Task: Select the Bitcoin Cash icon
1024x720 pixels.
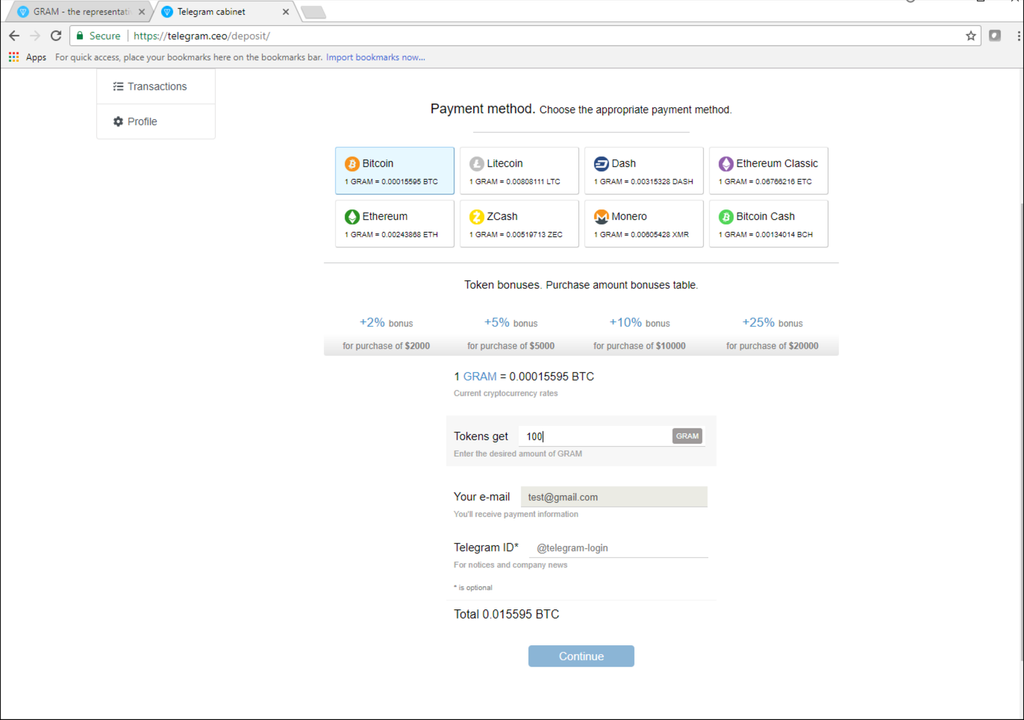Action: [726, 217]
